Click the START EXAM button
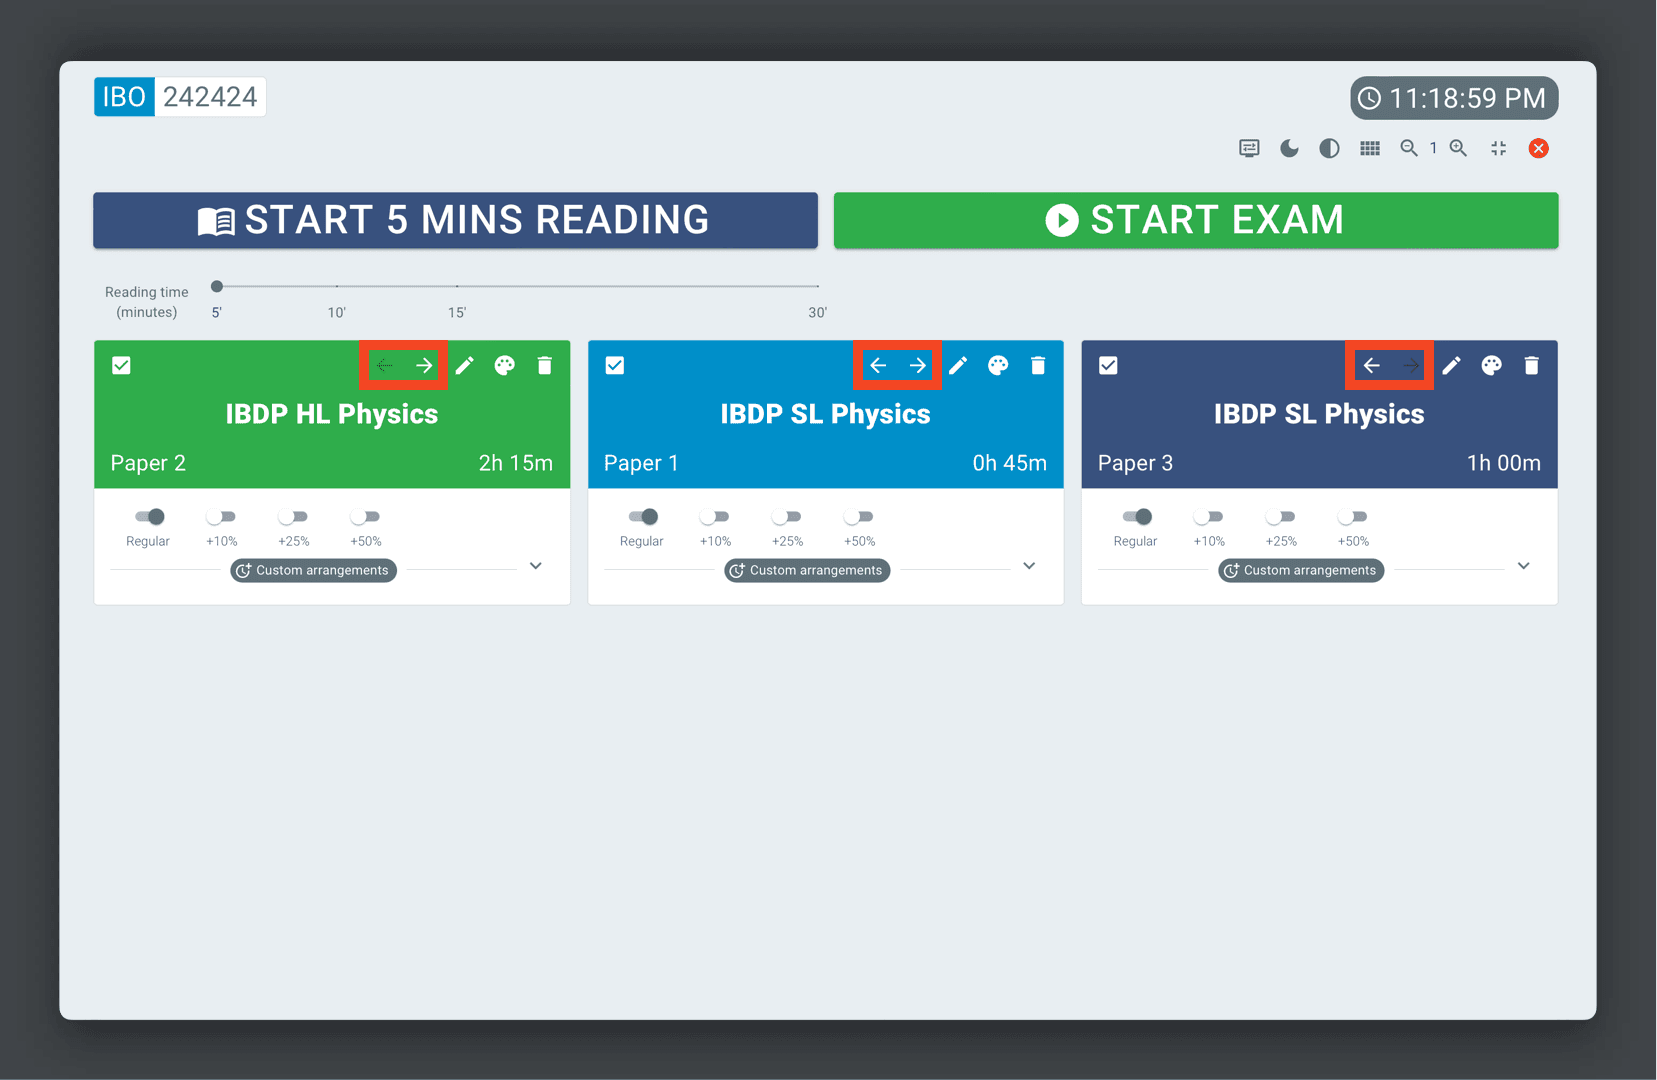This screenshot has width=1657, height=1080. [x=1196, y=220]
